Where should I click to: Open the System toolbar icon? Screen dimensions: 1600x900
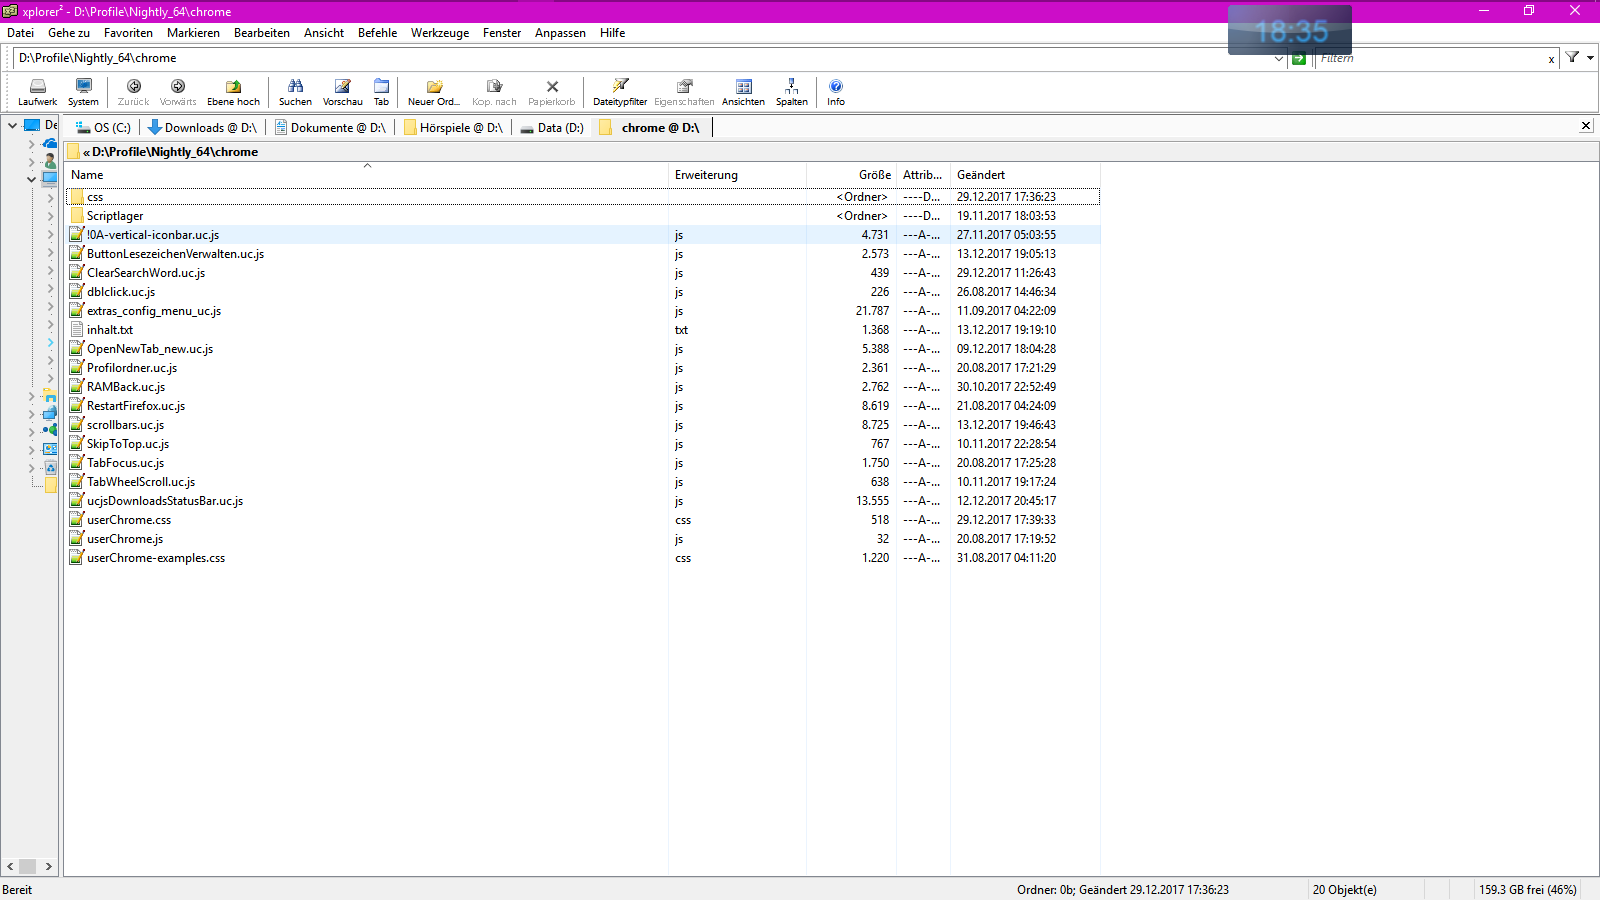pos(83,92)
